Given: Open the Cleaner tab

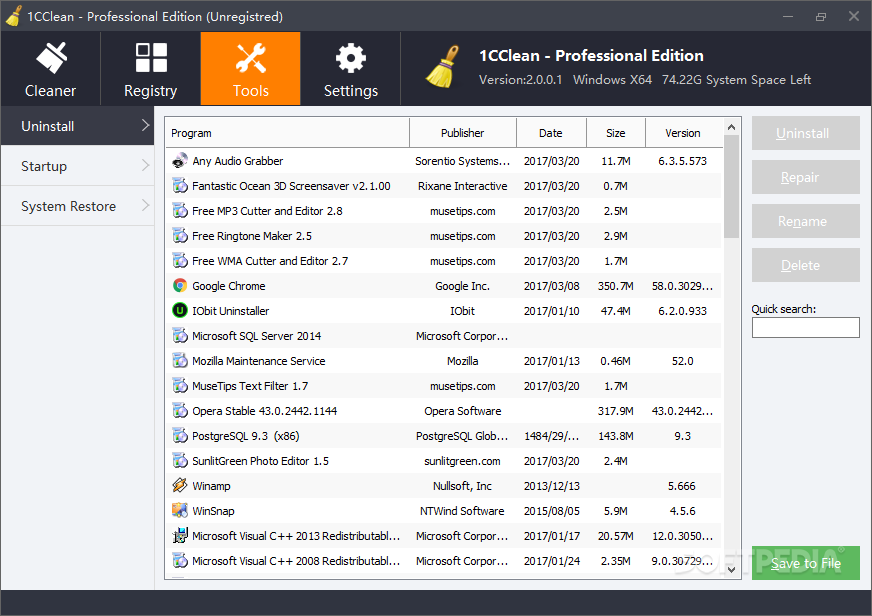Looking at the screenshot, I should tap(51, 68).
